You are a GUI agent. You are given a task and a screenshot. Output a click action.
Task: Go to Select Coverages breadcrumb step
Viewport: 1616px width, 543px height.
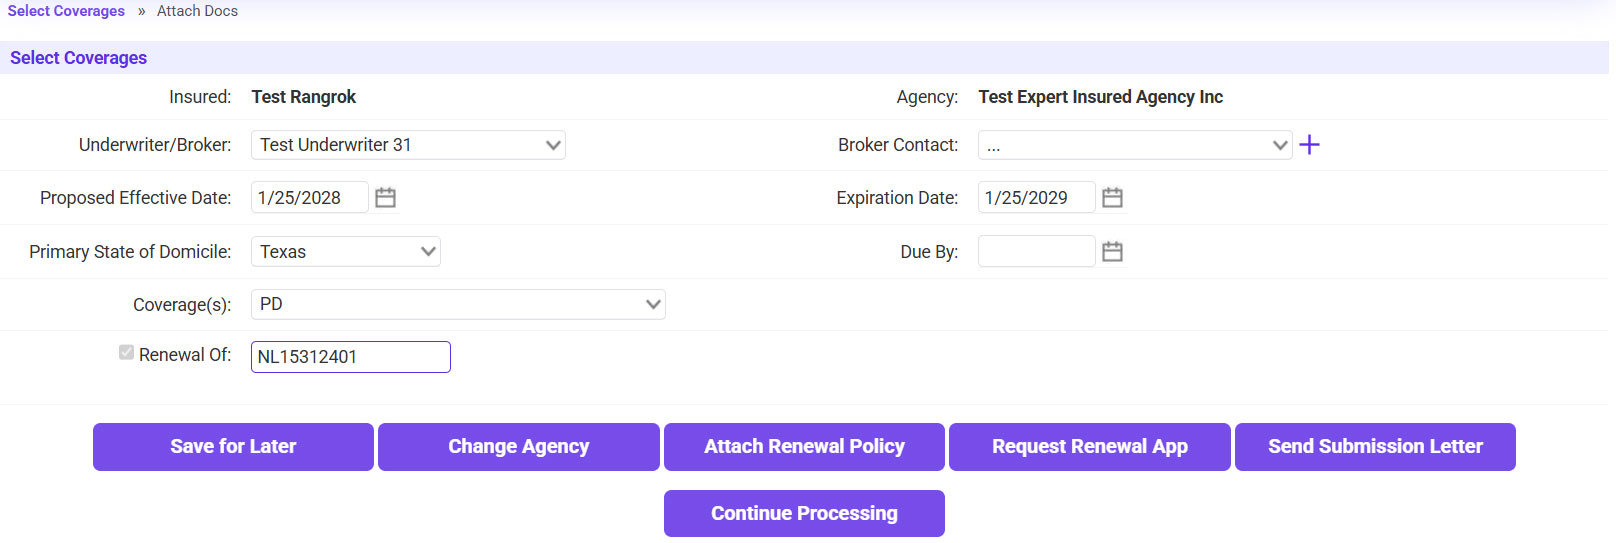coord(66,11)
